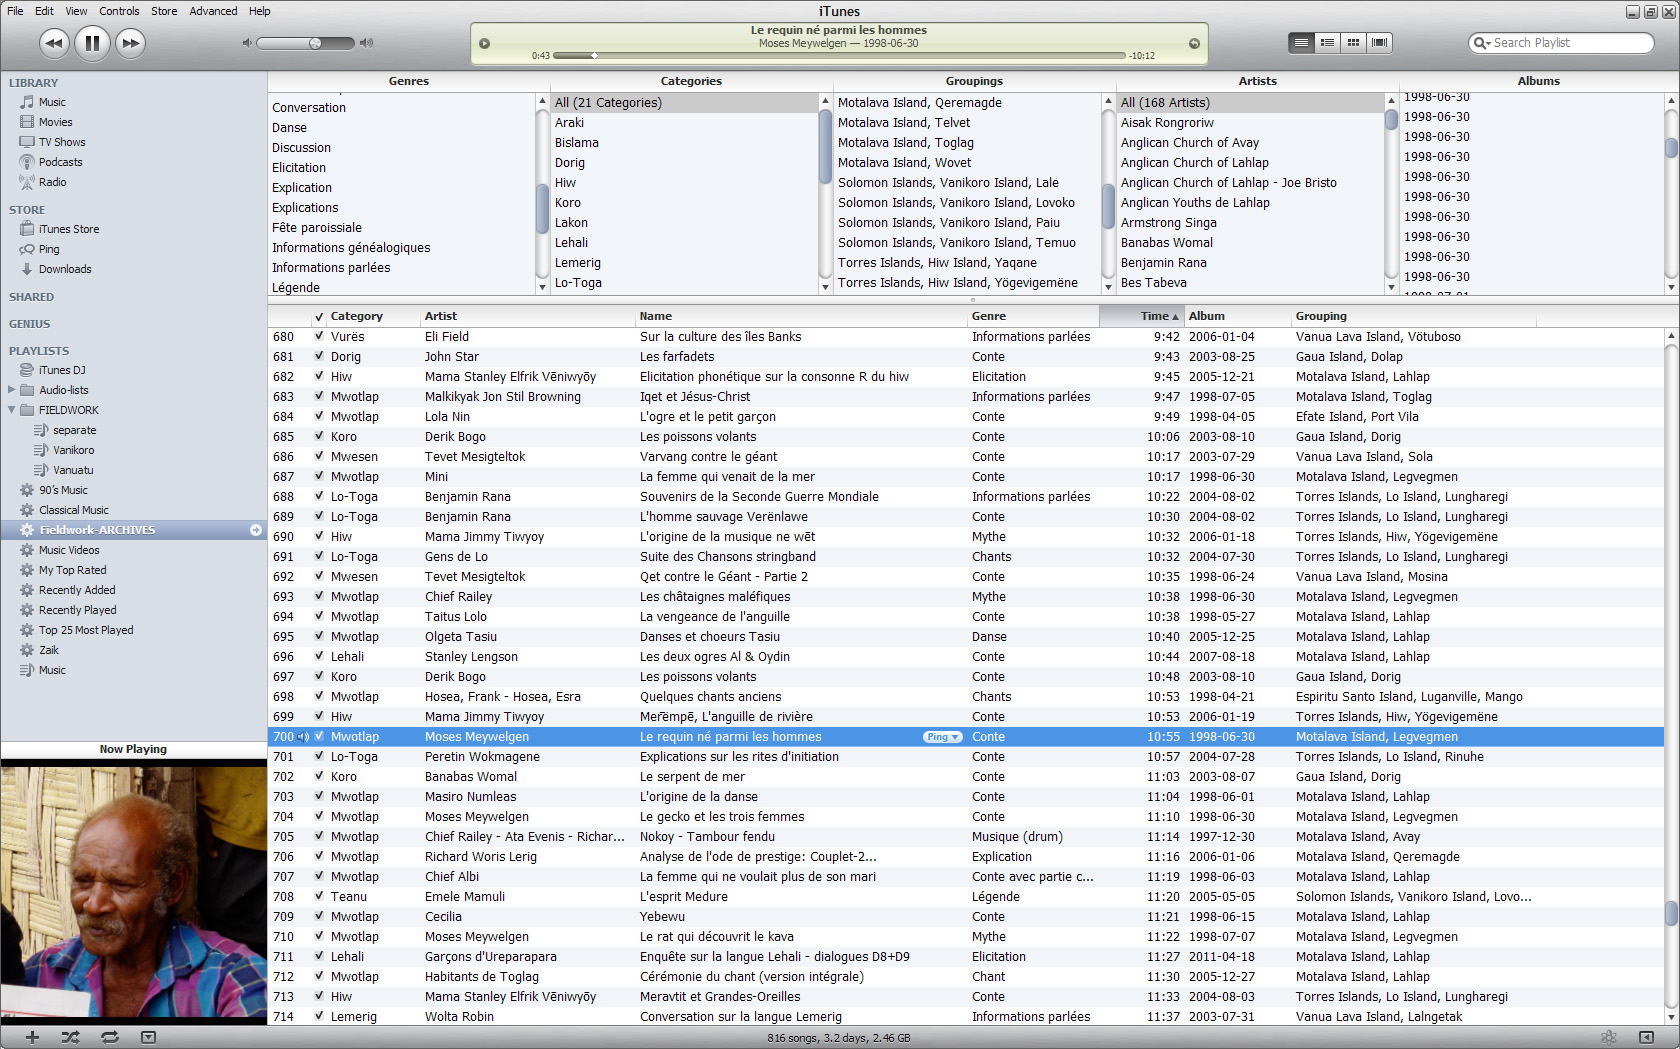Switch to Cover Flow view
The image size is (1680, 1049).
(1380, 43)
